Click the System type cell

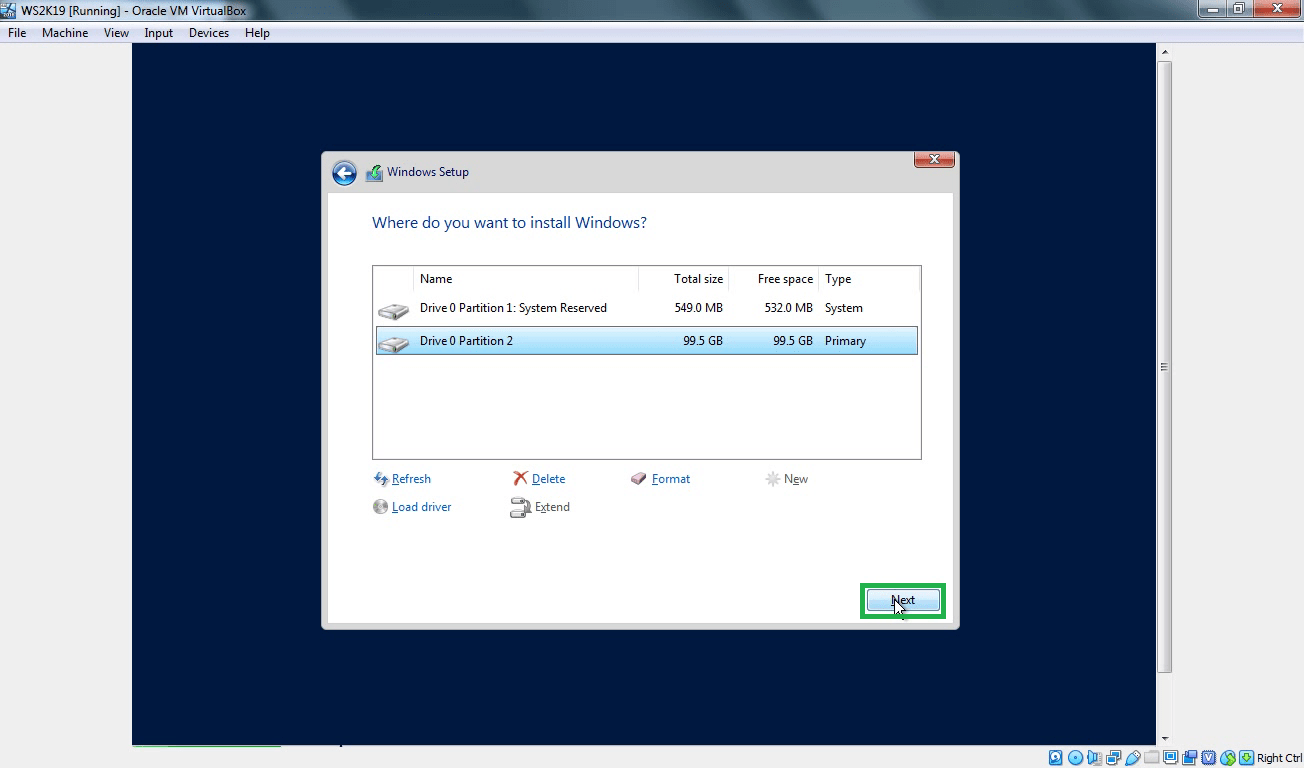click(844, 308)
